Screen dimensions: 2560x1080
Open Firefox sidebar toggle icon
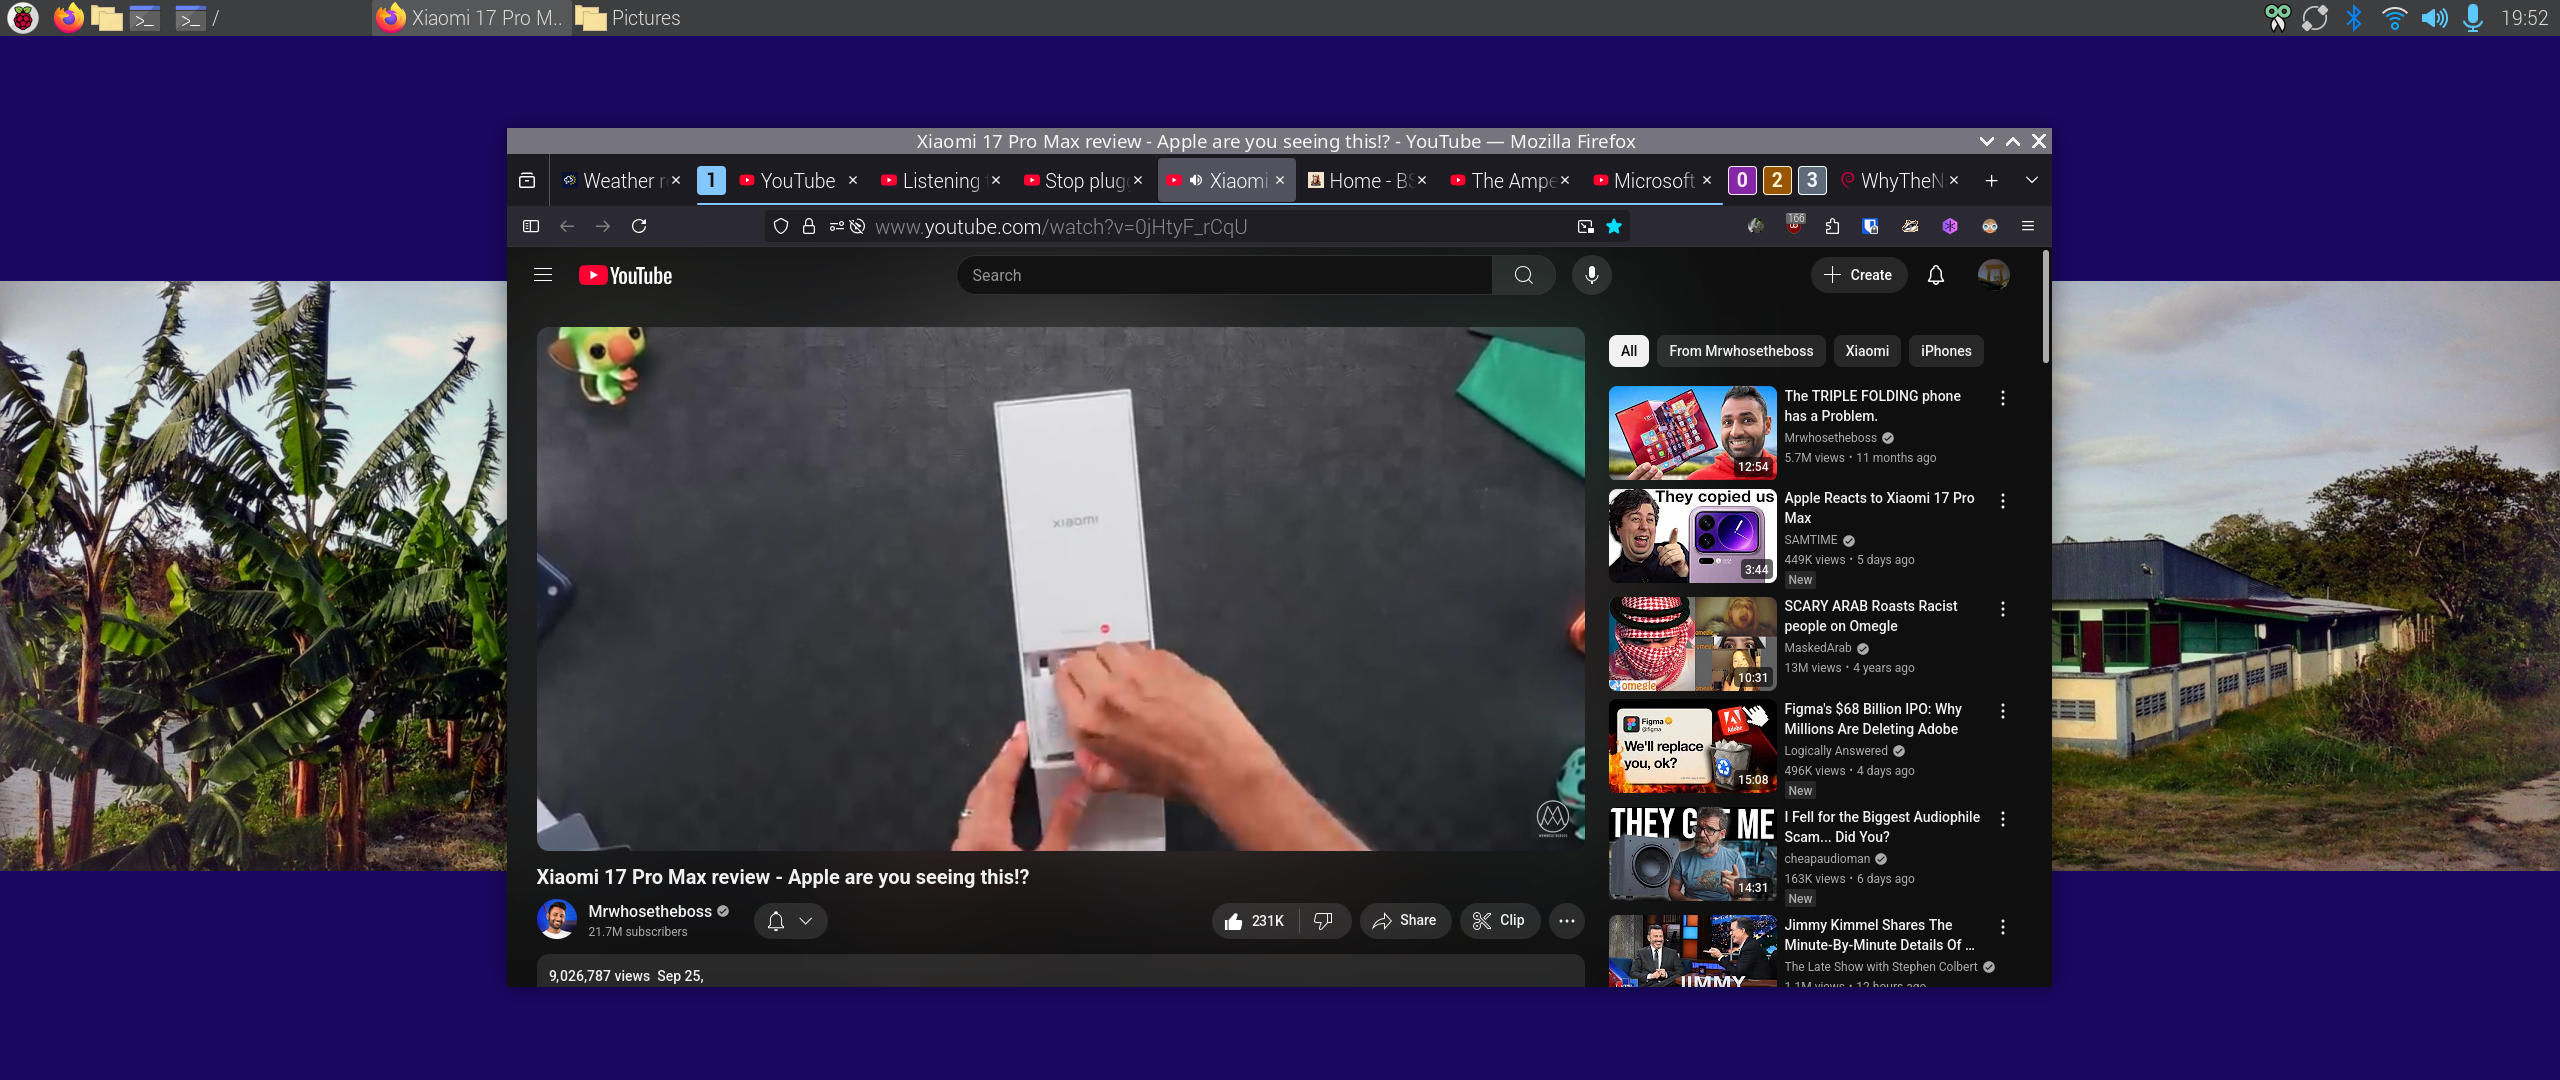pyautogui.click(x=531, y=226)
